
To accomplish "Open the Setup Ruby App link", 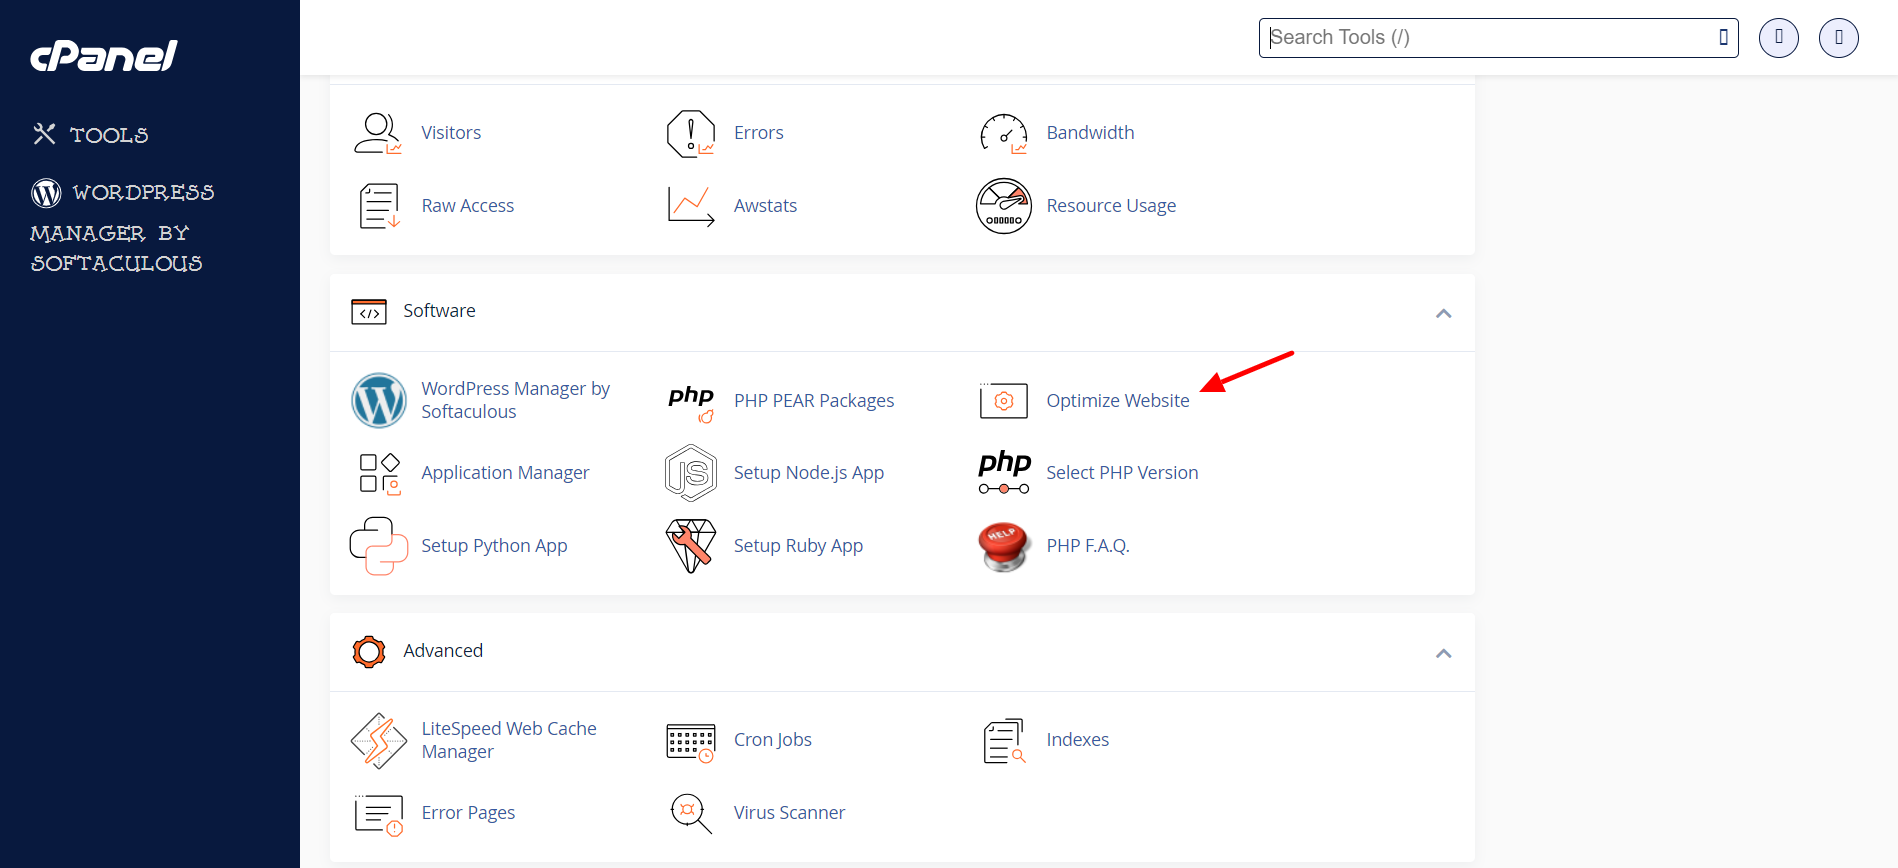I will [798, 546].
